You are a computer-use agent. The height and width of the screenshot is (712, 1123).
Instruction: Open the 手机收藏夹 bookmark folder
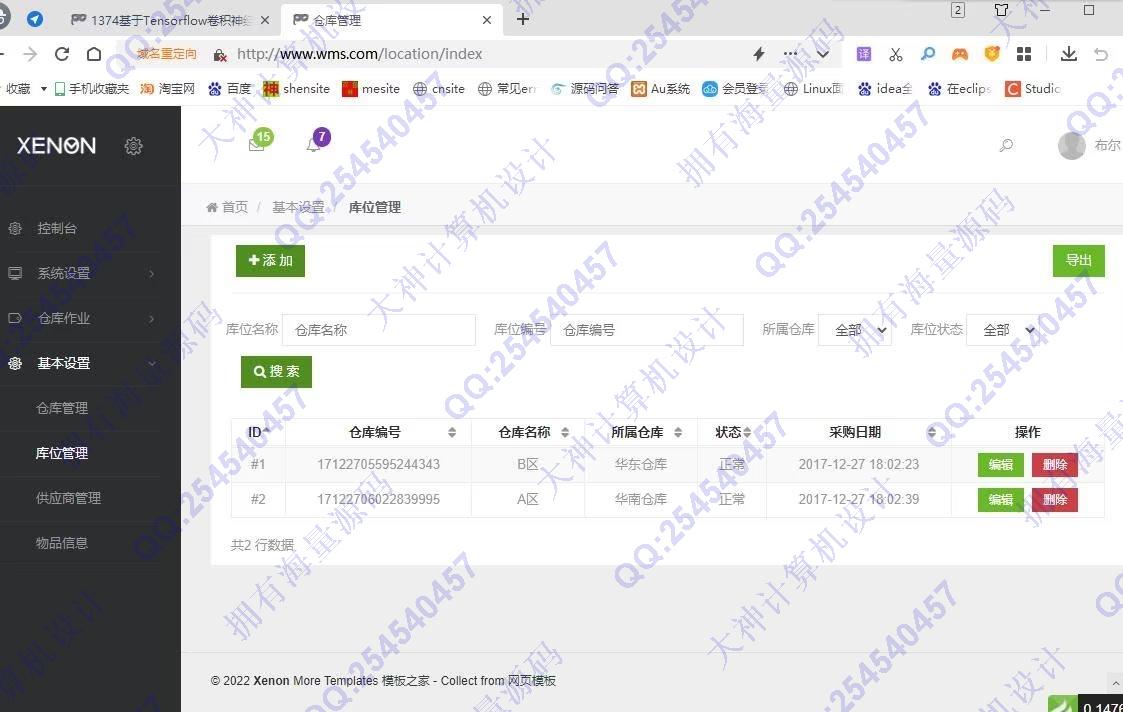click(x=92, y=89)
